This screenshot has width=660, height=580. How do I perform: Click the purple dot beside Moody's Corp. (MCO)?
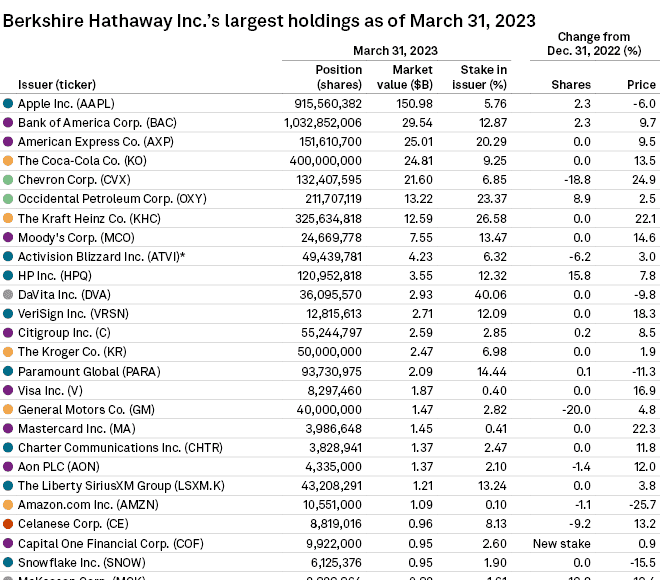(x=8, y=237)
